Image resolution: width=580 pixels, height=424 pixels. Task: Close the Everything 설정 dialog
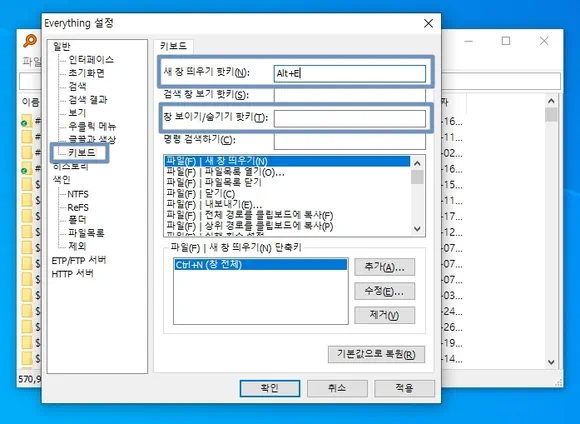pos(428,23)
